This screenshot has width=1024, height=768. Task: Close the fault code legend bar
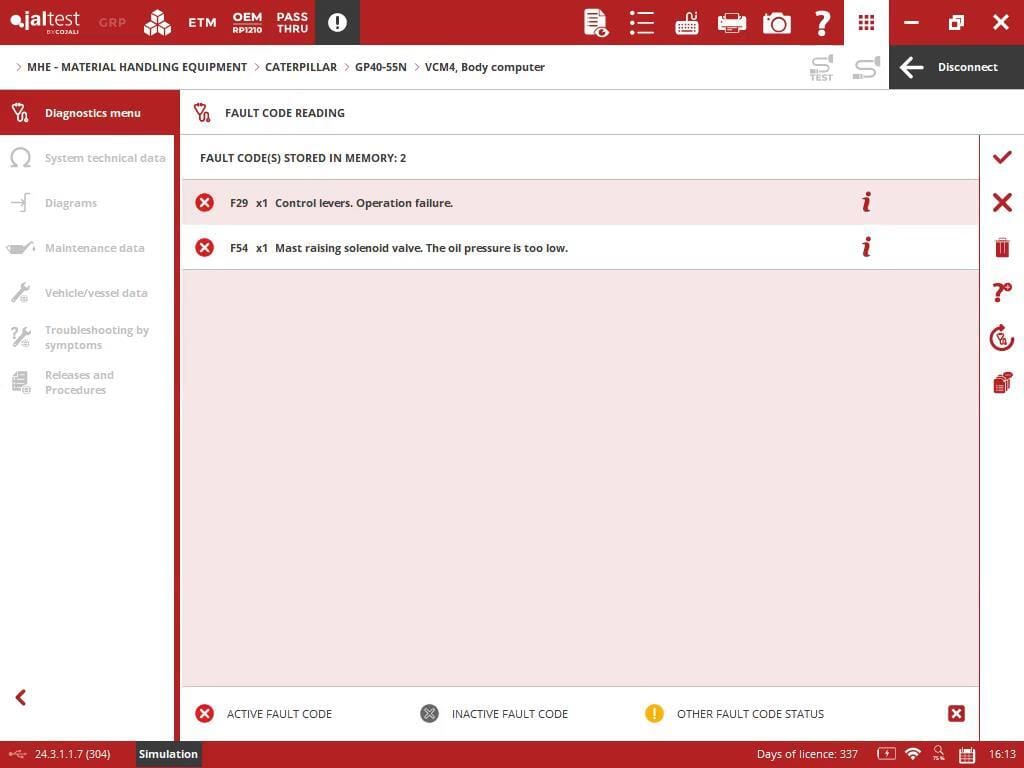click(x=956, y=713)
